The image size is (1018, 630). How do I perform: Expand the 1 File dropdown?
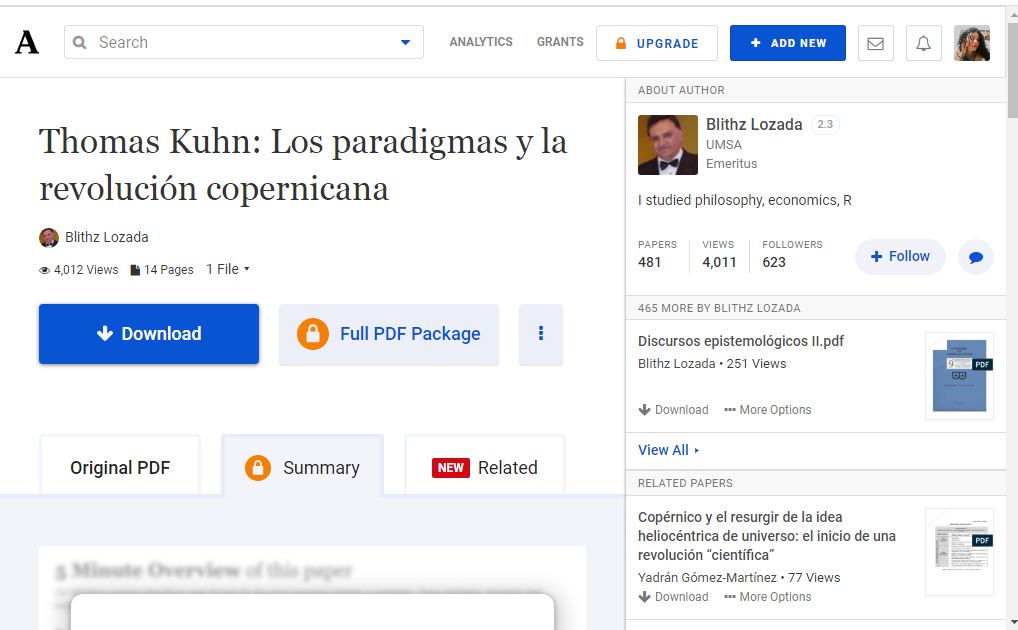(x=227, y=269)
